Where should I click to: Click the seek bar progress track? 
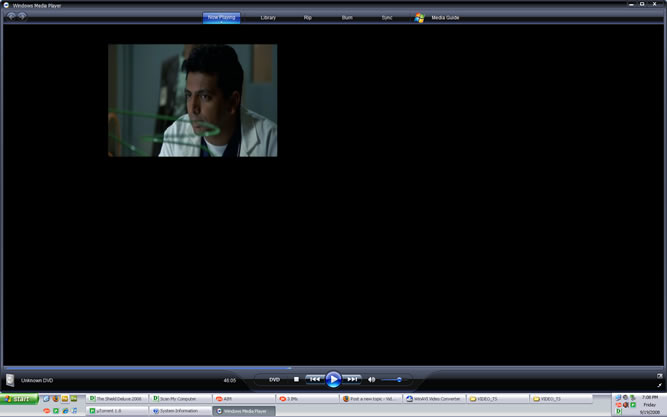[333, 368]
